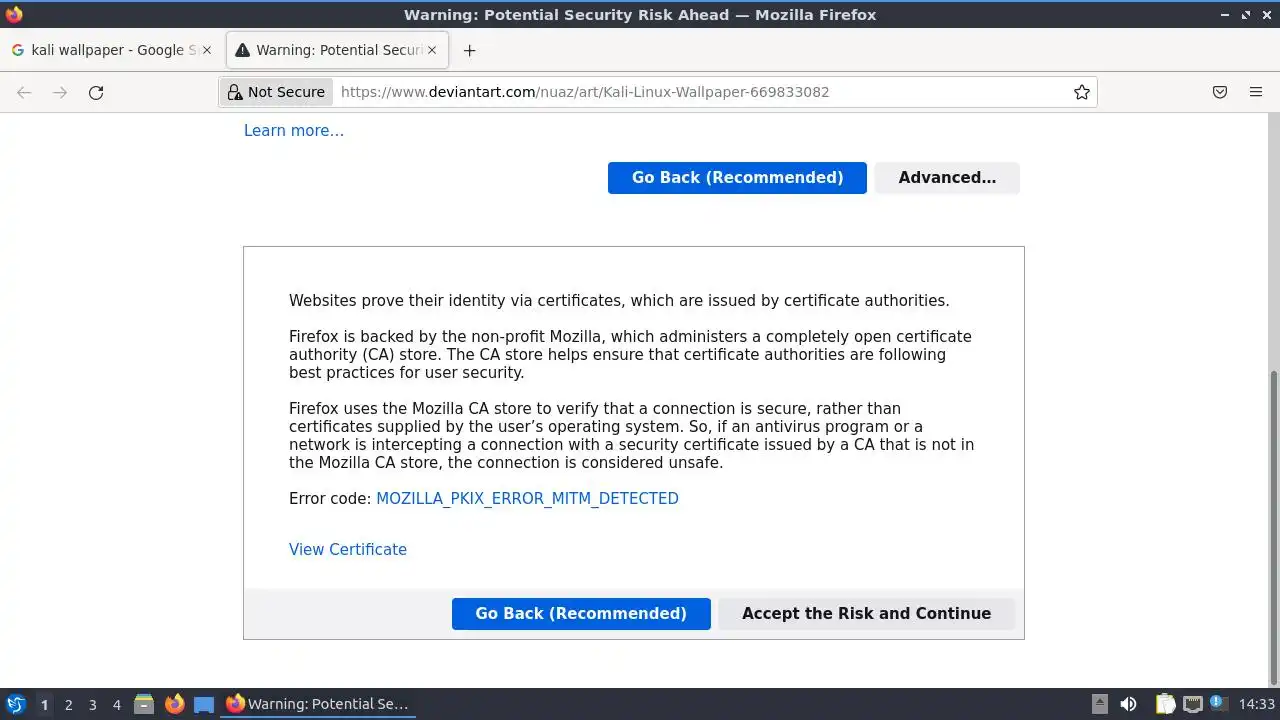
Task: Click the Firefox logo in the title bar
Action: (x=14, y=14)
